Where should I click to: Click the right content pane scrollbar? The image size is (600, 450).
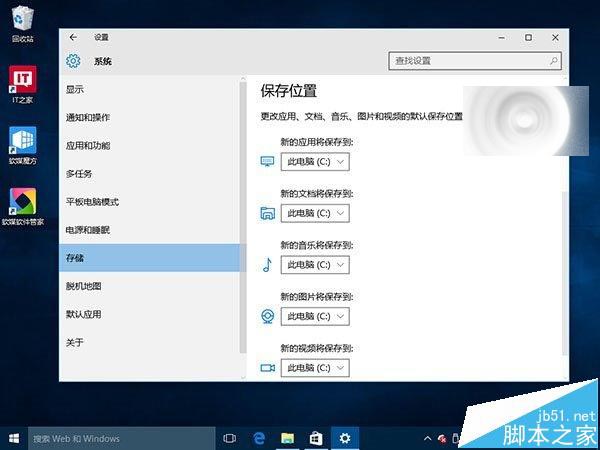click(x=566, y=274)
